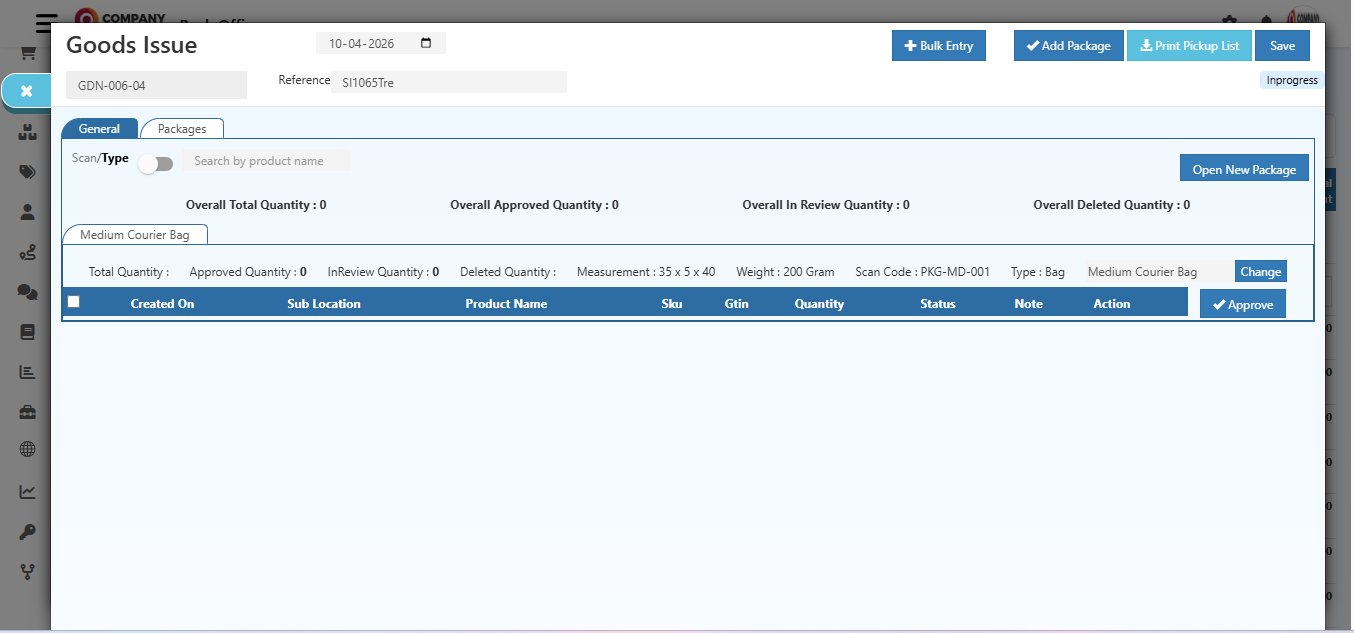Focus the Search by product name field

[266, 161]
